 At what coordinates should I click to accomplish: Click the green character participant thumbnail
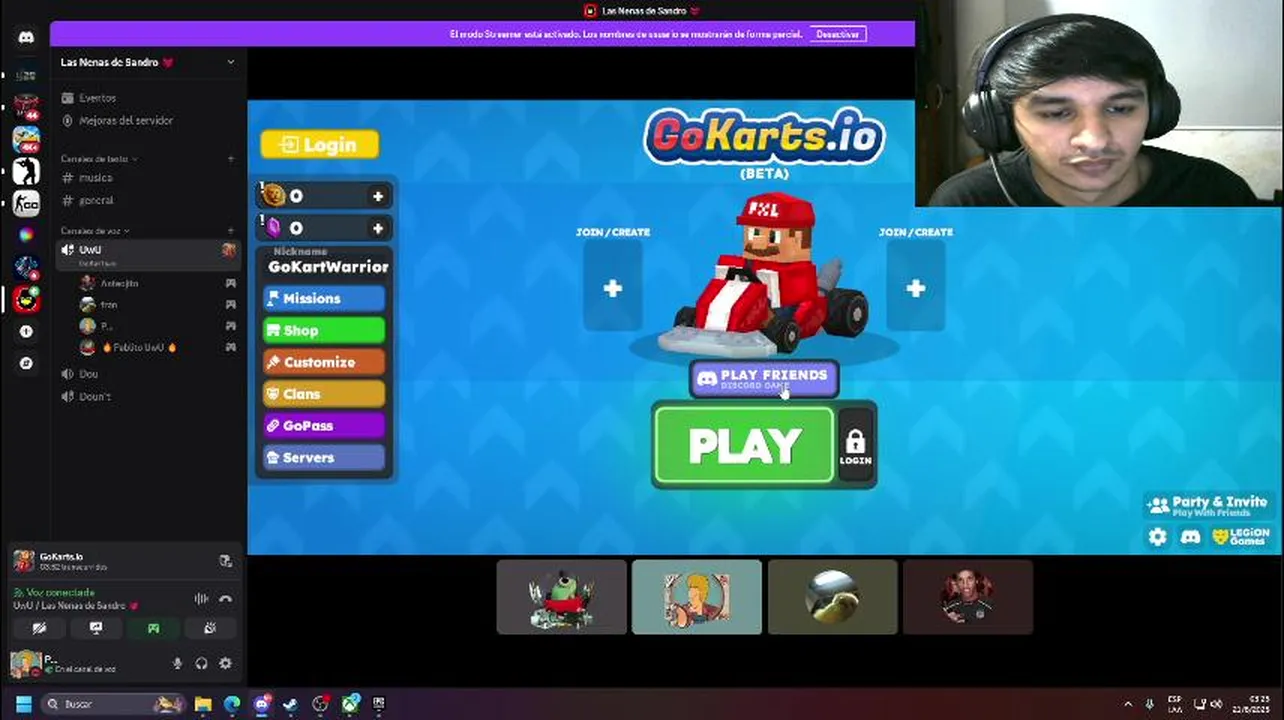click(x=562, y=597)
